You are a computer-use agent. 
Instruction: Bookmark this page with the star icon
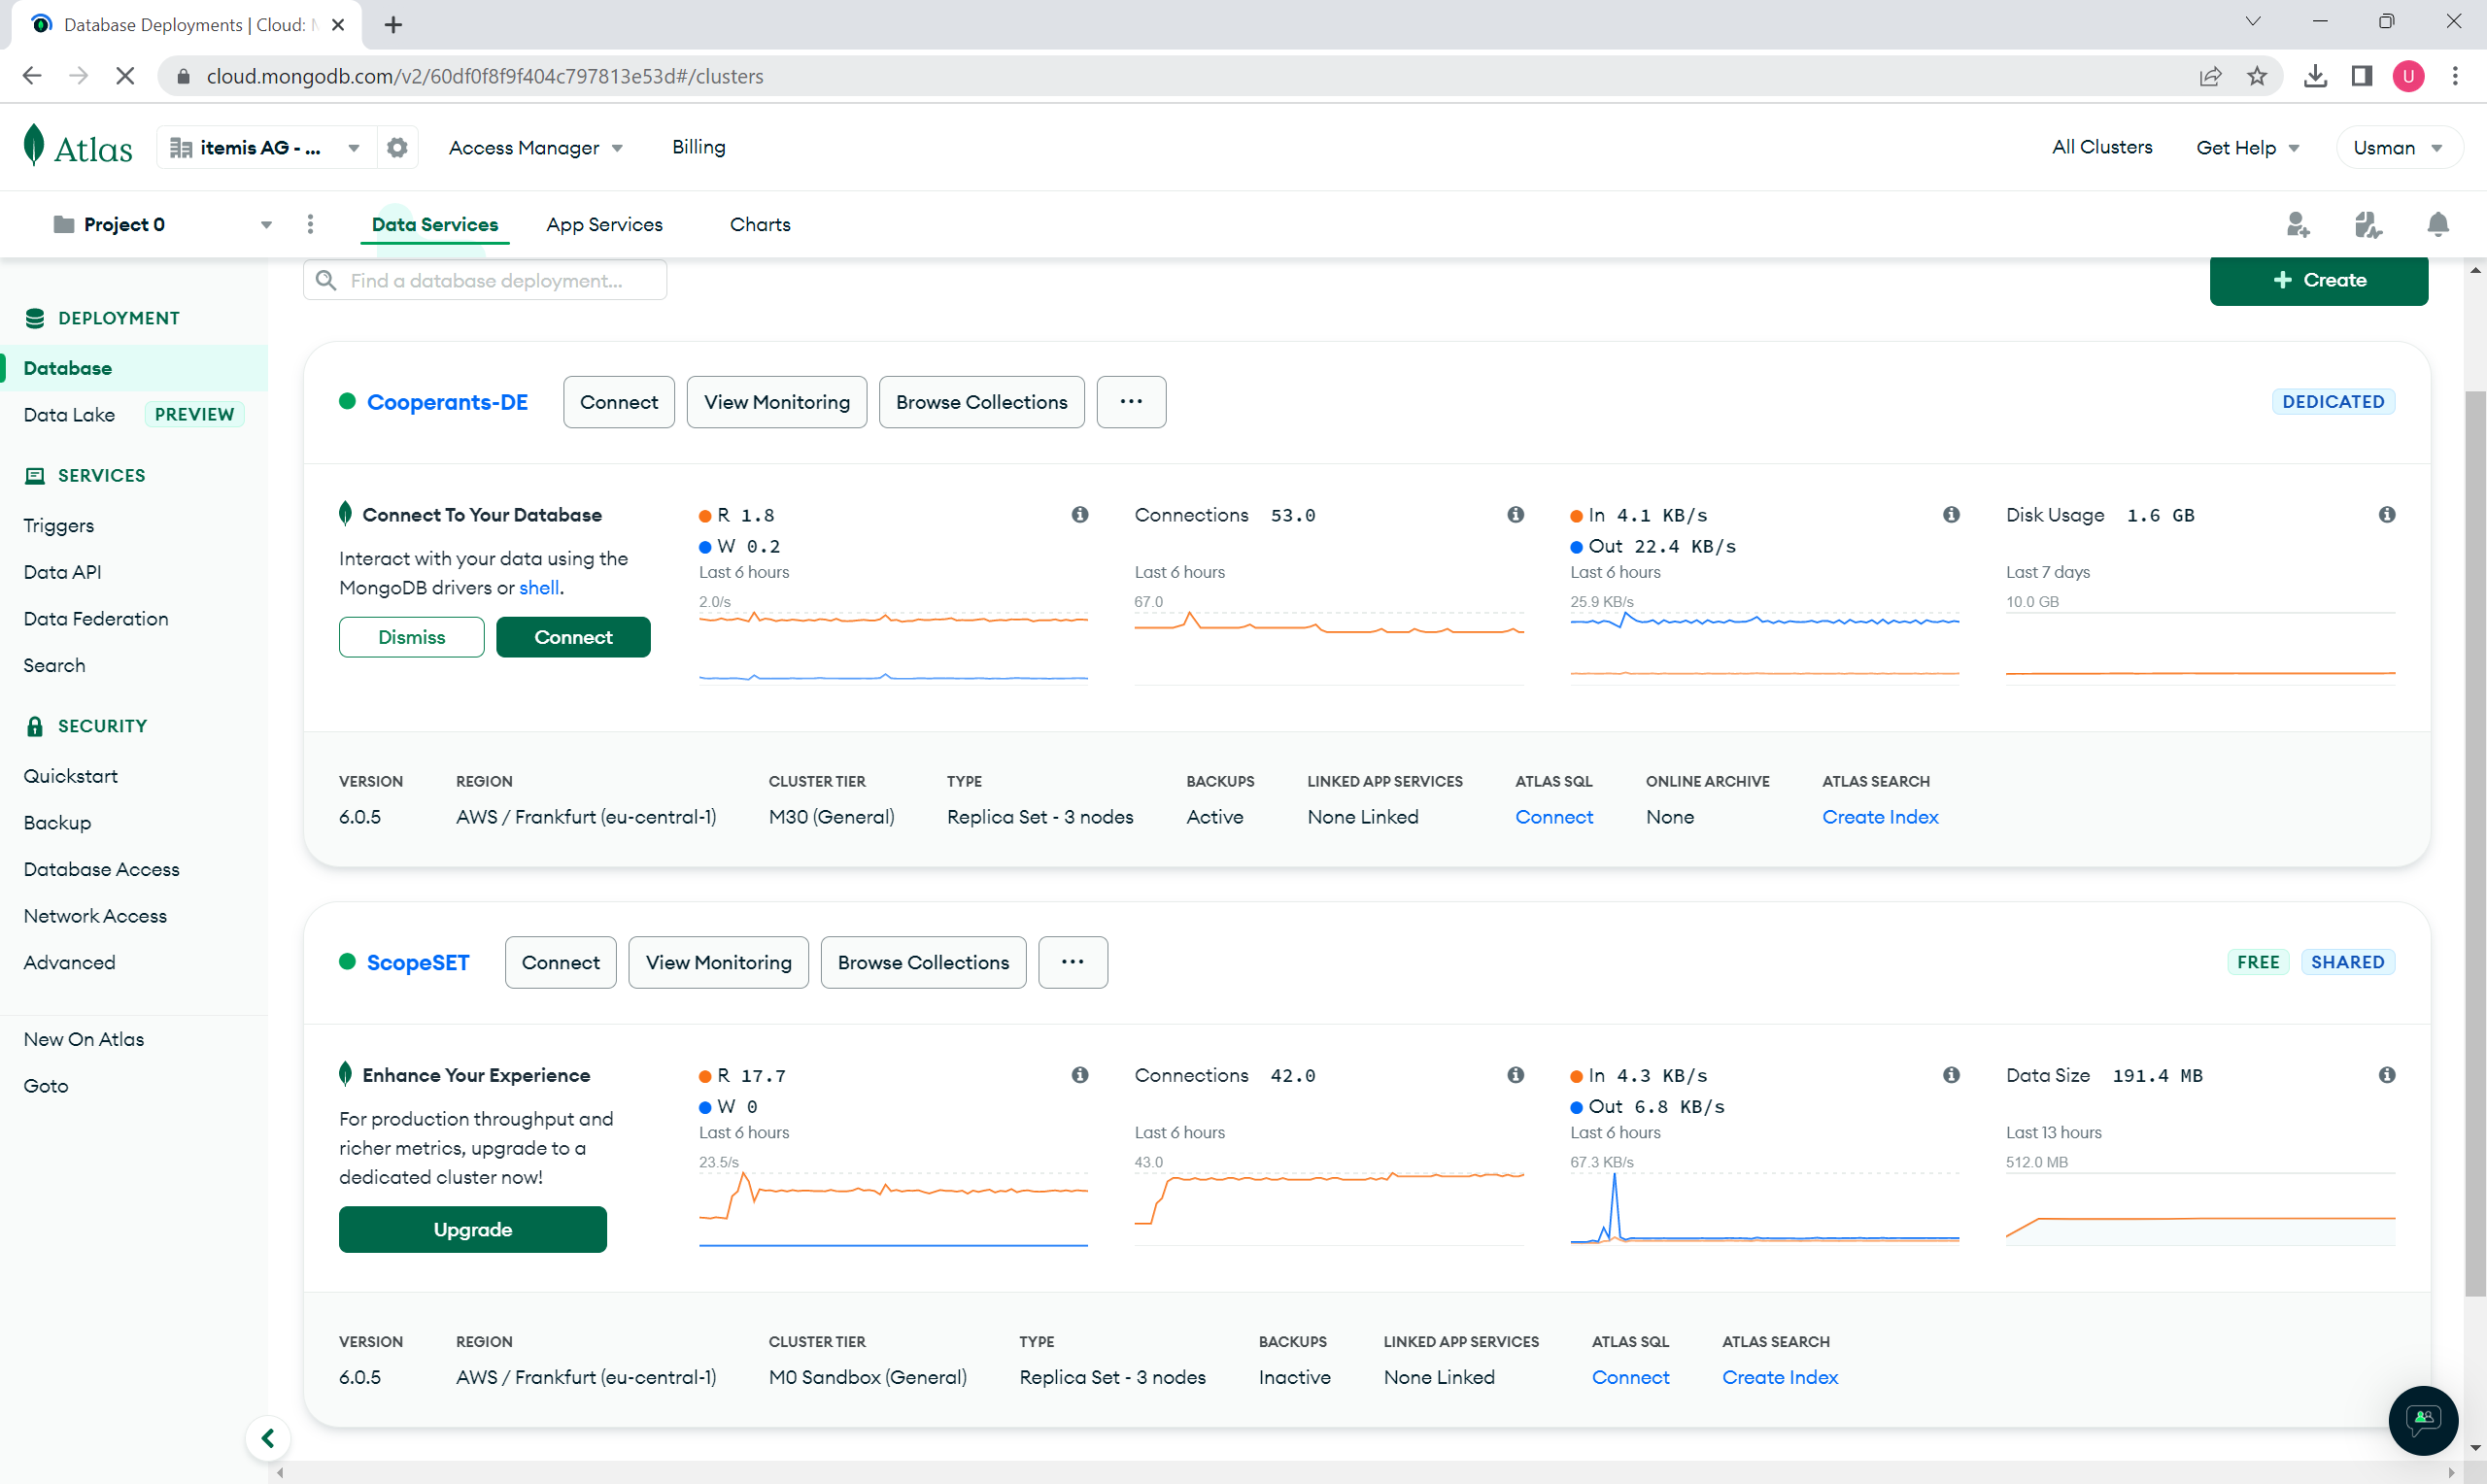pos(2257,76)
